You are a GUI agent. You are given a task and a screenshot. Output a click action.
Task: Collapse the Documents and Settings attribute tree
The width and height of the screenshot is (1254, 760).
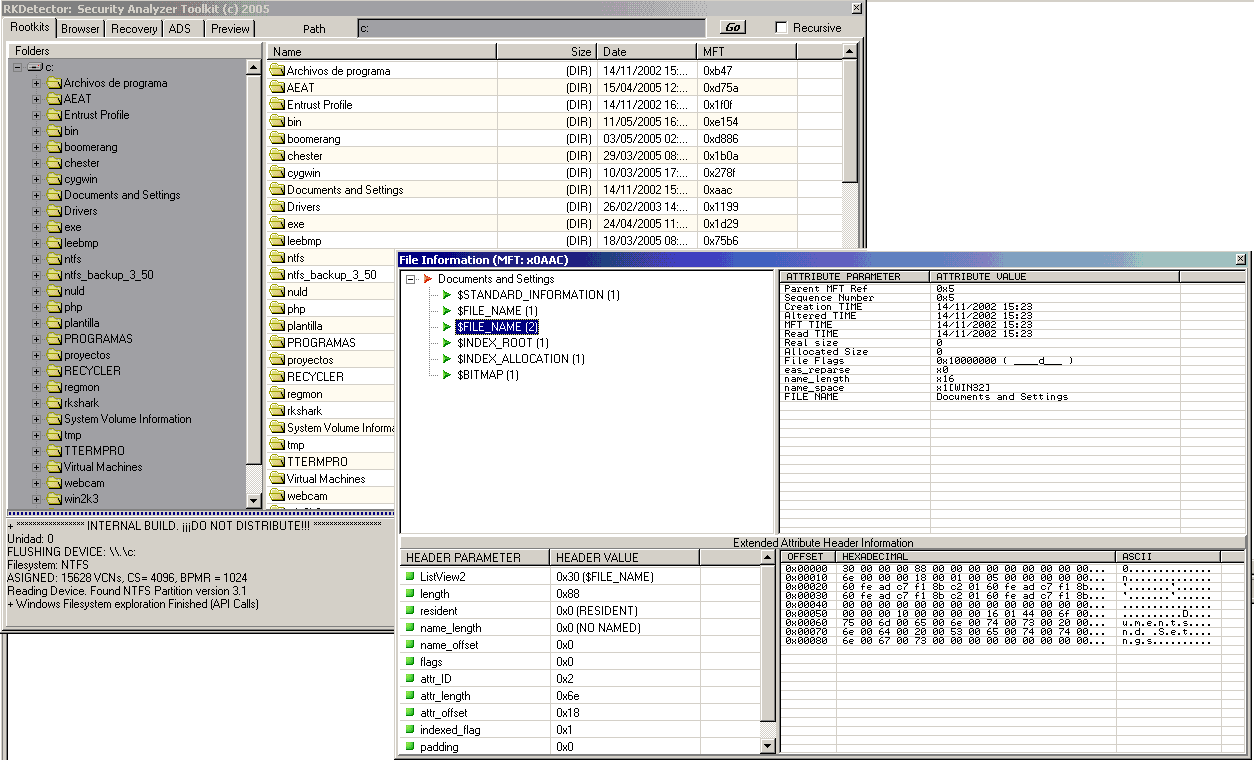(411, 279)
